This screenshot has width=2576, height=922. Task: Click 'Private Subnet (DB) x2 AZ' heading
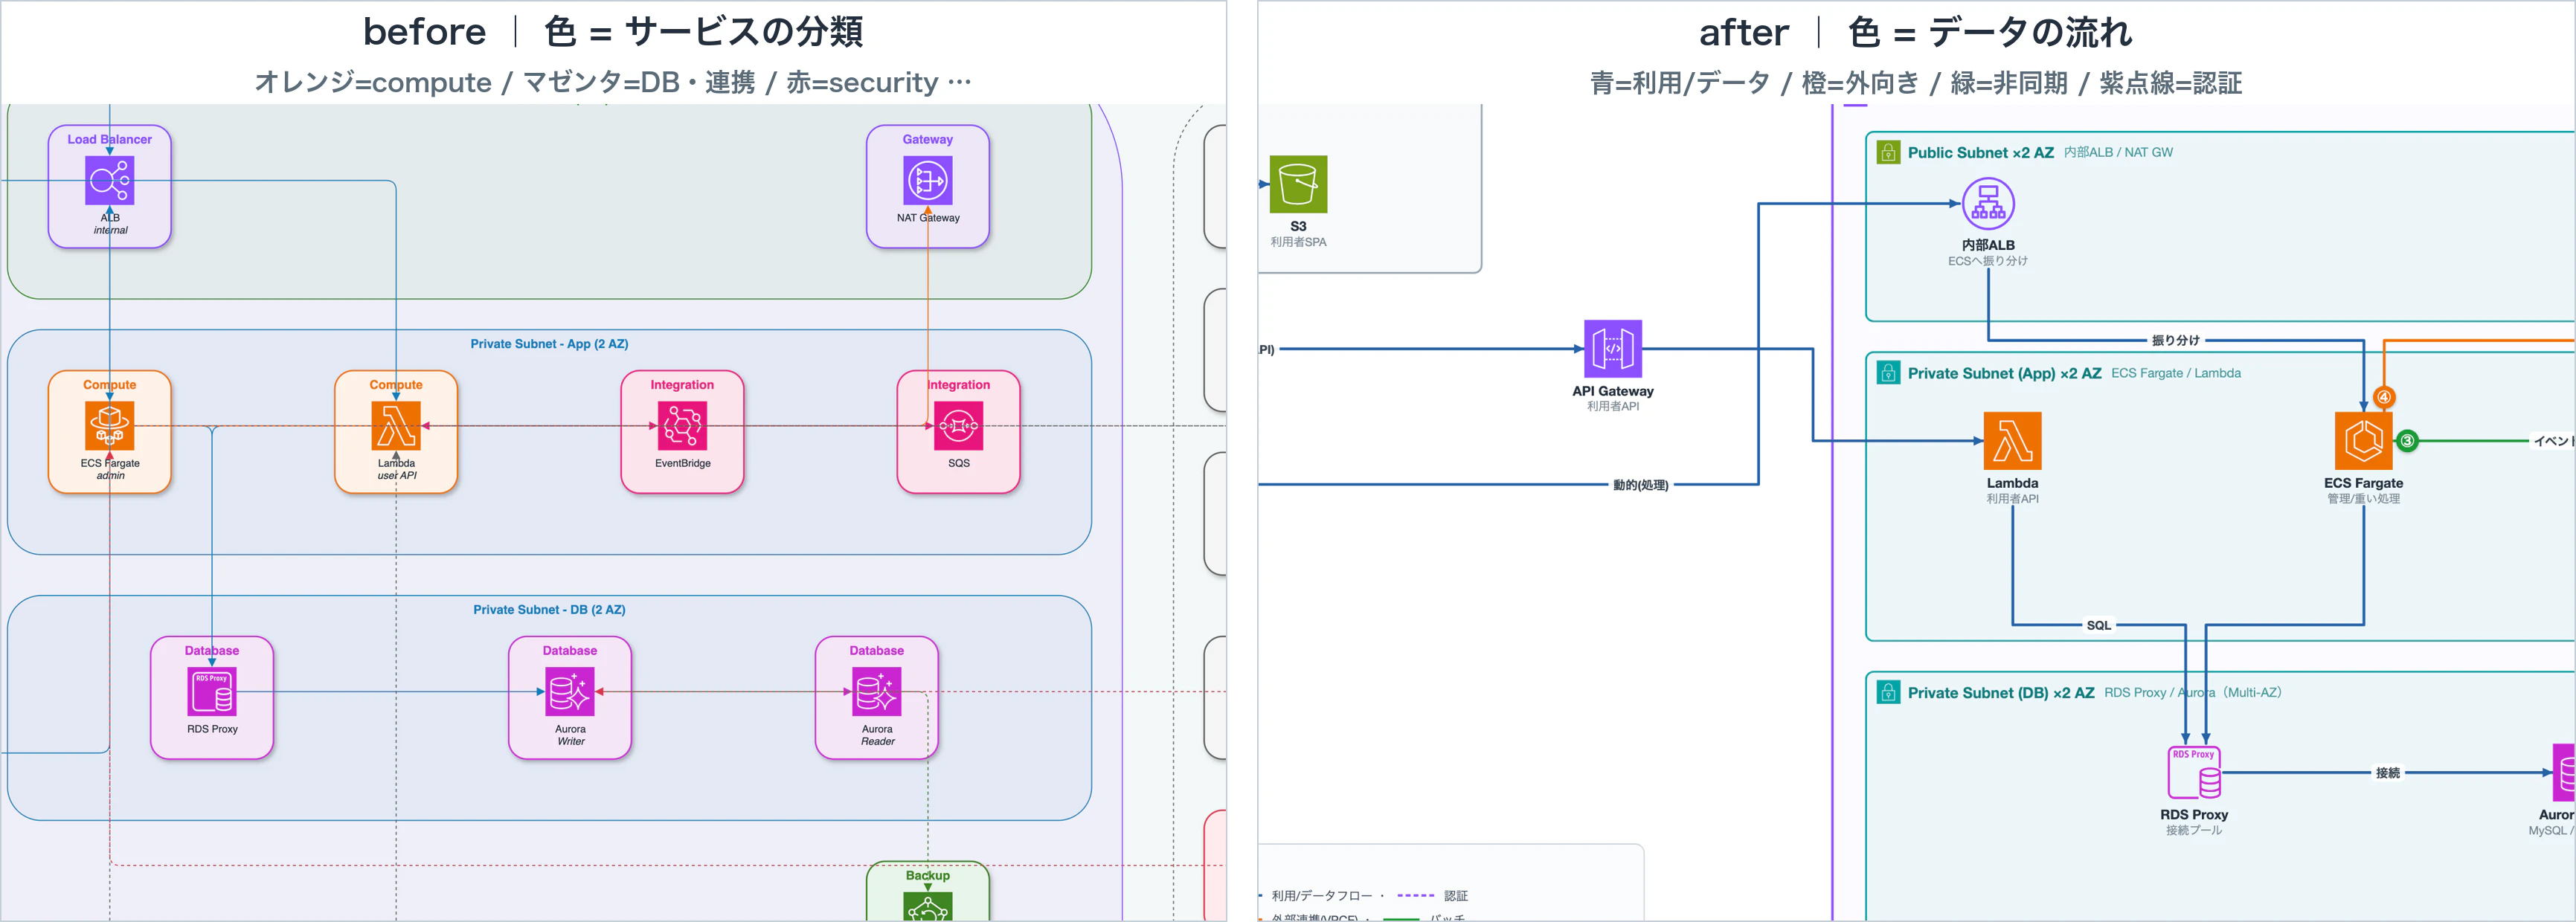coord(2000,693)
